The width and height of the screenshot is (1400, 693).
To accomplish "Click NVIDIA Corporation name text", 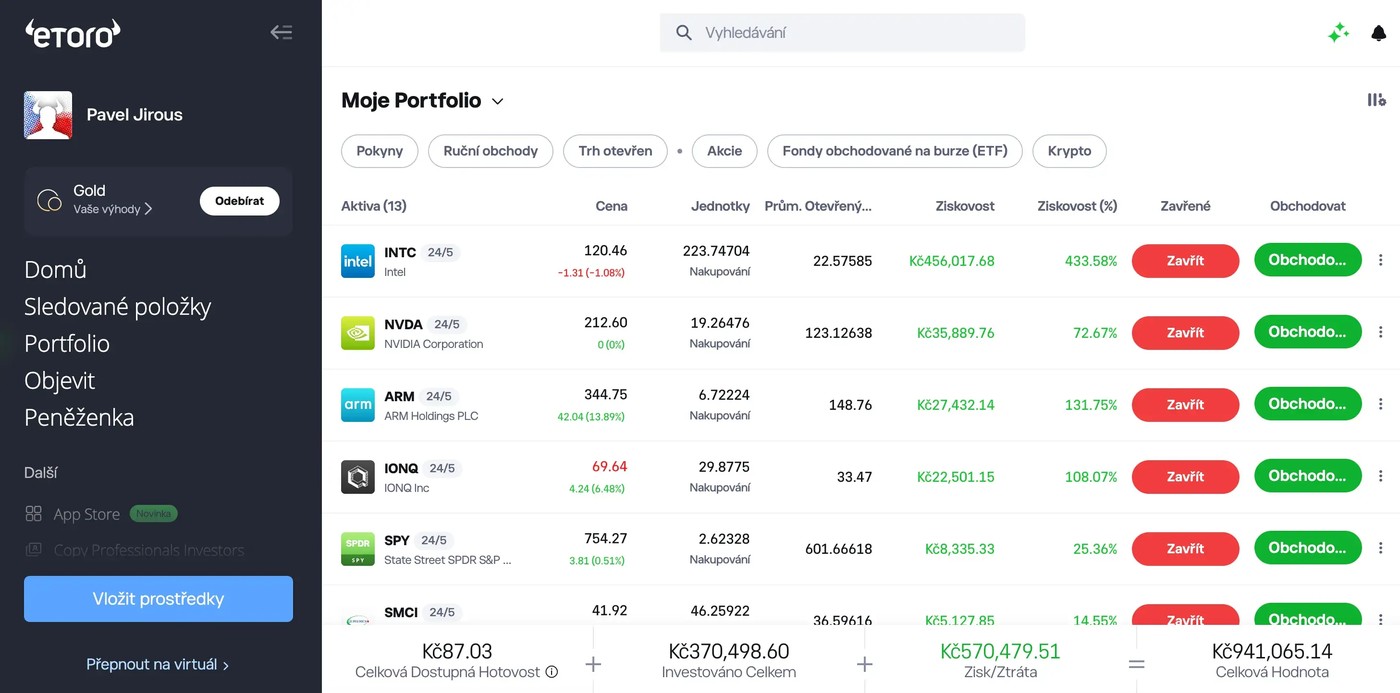I will point(434,344).
